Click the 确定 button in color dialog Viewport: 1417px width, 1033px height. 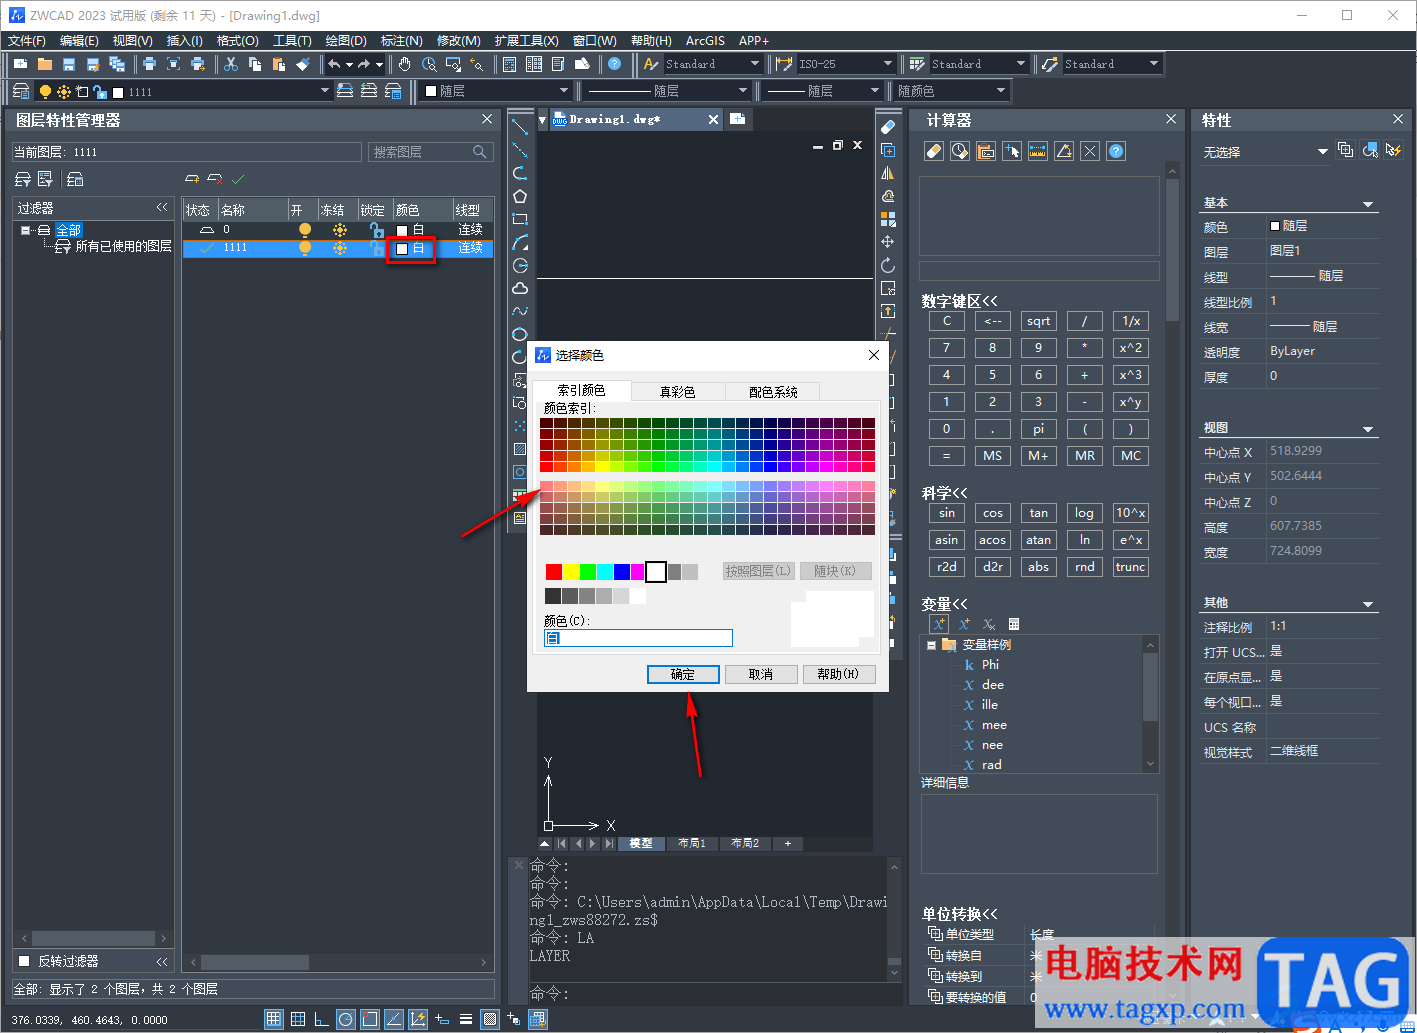(683, 674)
